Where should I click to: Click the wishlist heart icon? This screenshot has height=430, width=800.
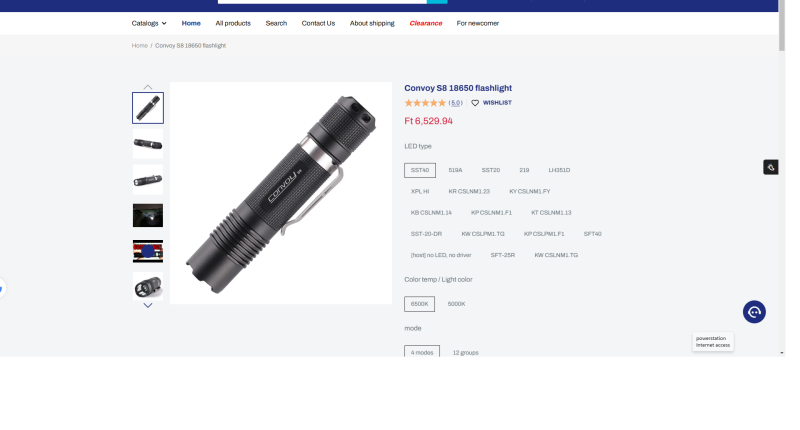click(474, 103)
